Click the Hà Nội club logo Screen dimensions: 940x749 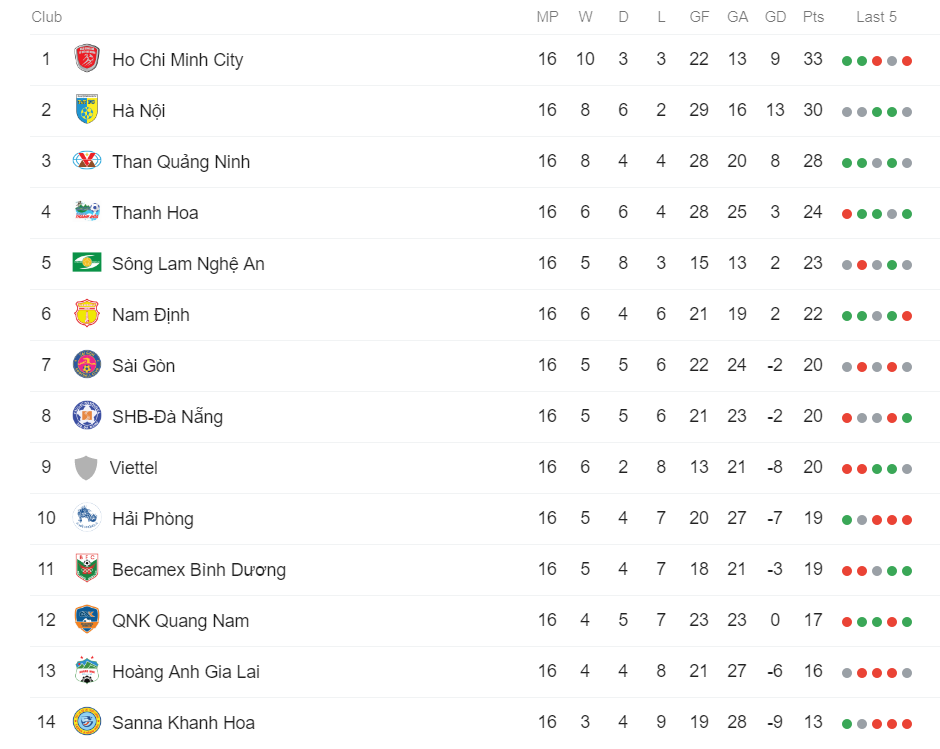click(x=87, y=109)
